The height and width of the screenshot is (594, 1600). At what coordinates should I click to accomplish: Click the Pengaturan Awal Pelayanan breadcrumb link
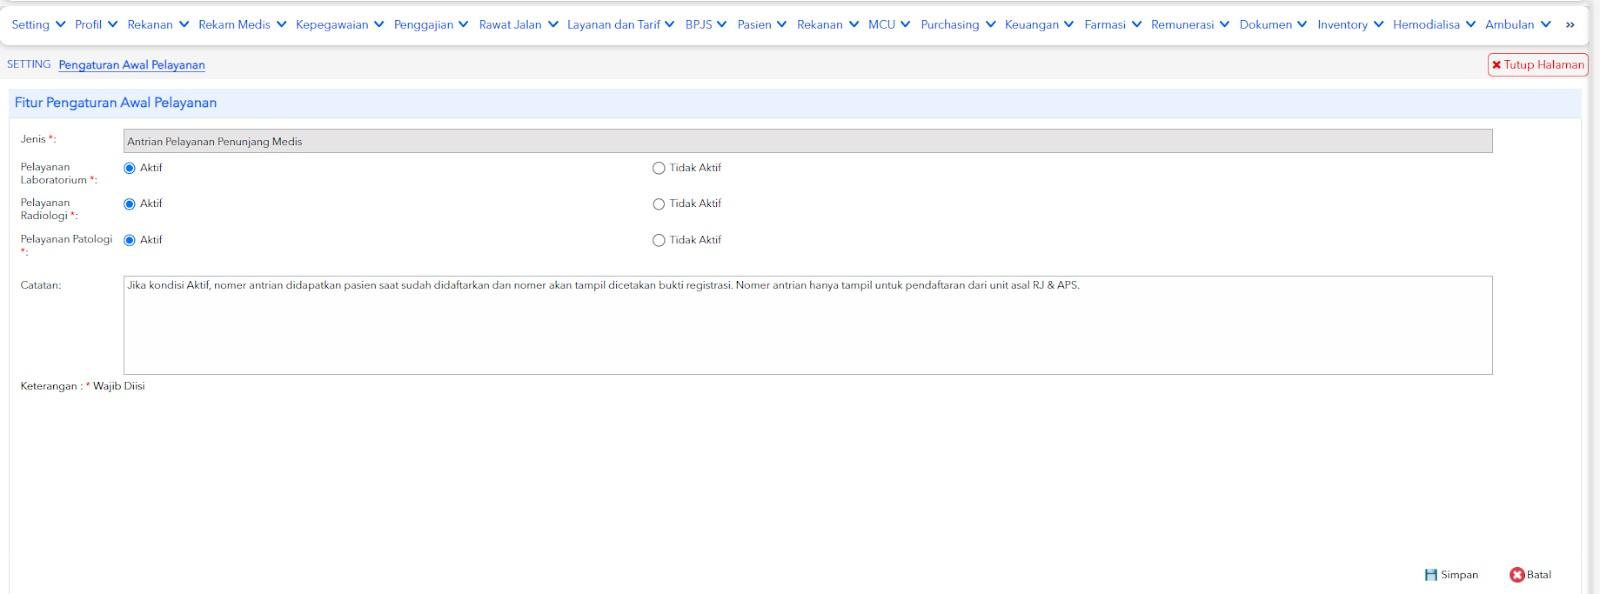[x=132, y=65]
